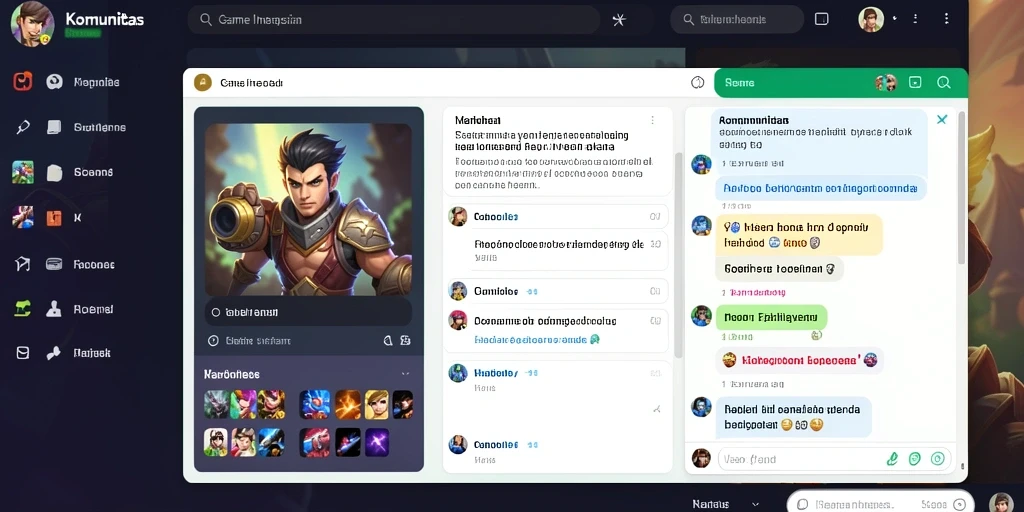
Task: Click the emoji icon in the chat input
Action: pos(915,459)
